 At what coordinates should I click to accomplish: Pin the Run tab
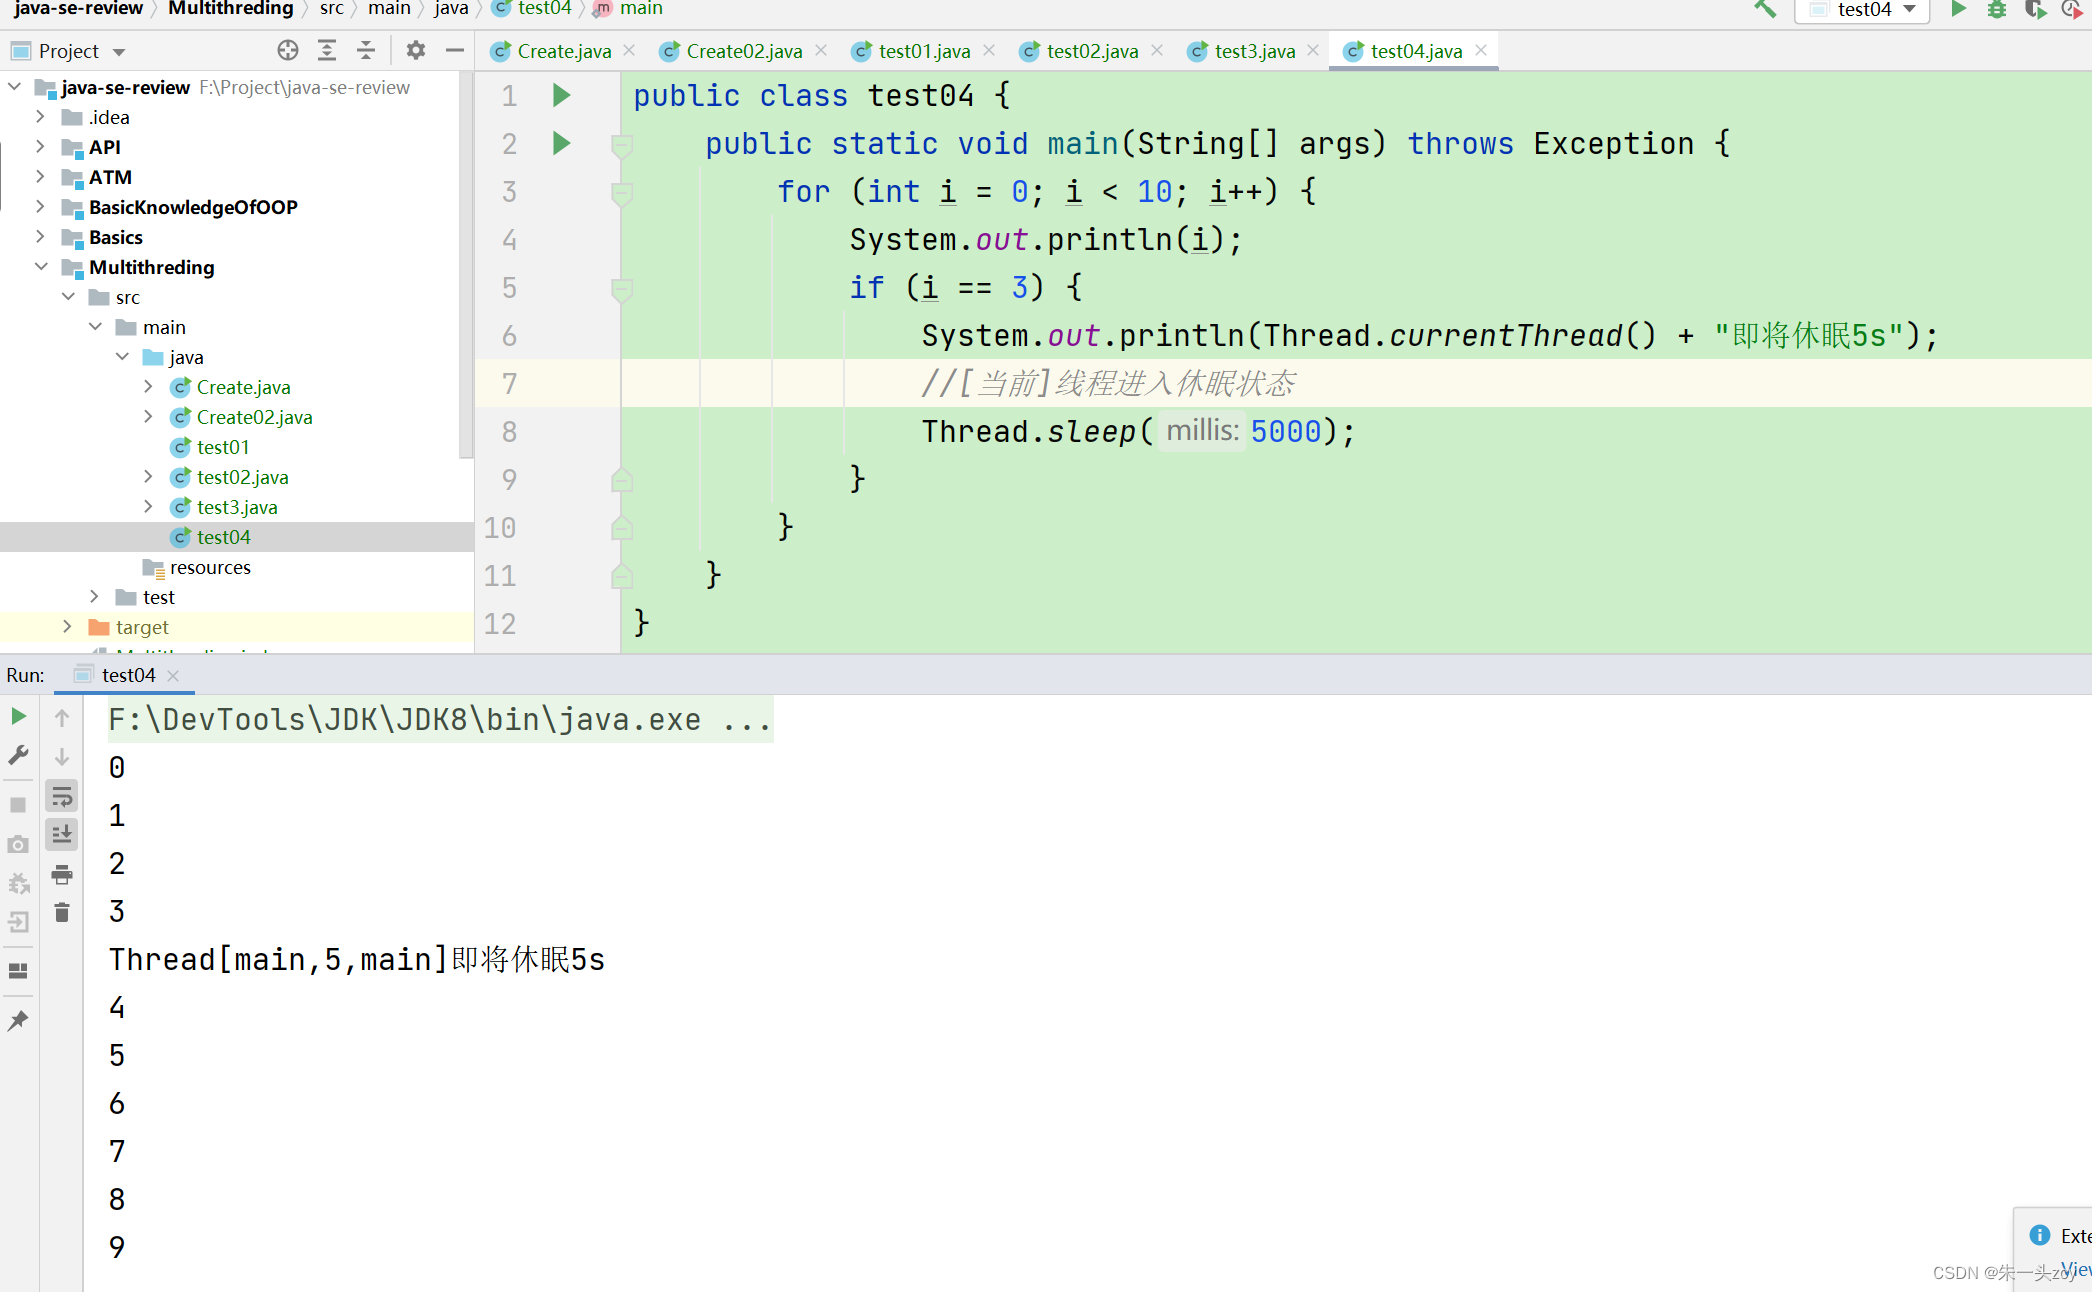tap(18, 1020)
